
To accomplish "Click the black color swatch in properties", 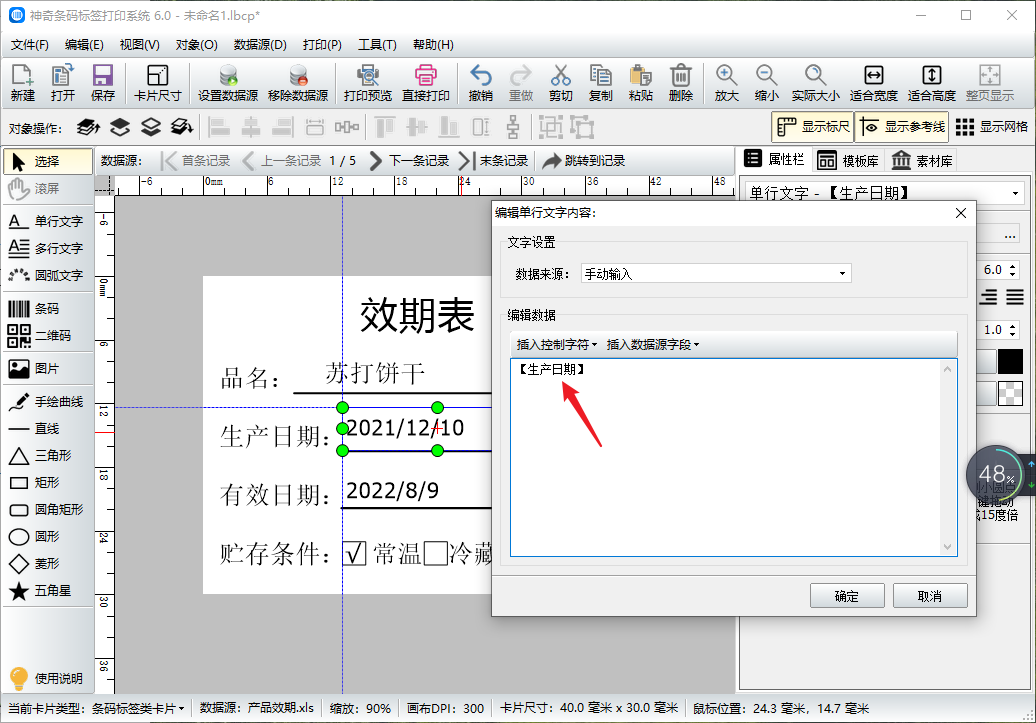I will click(x=1010, y=362).
